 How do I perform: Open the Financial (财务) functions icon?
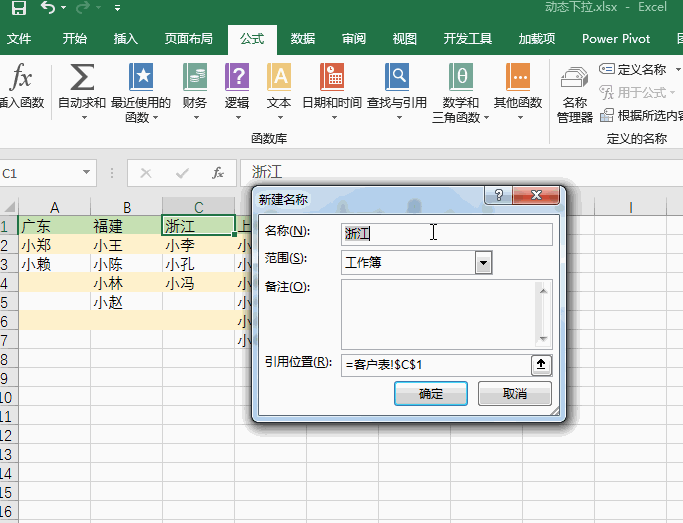195,78
